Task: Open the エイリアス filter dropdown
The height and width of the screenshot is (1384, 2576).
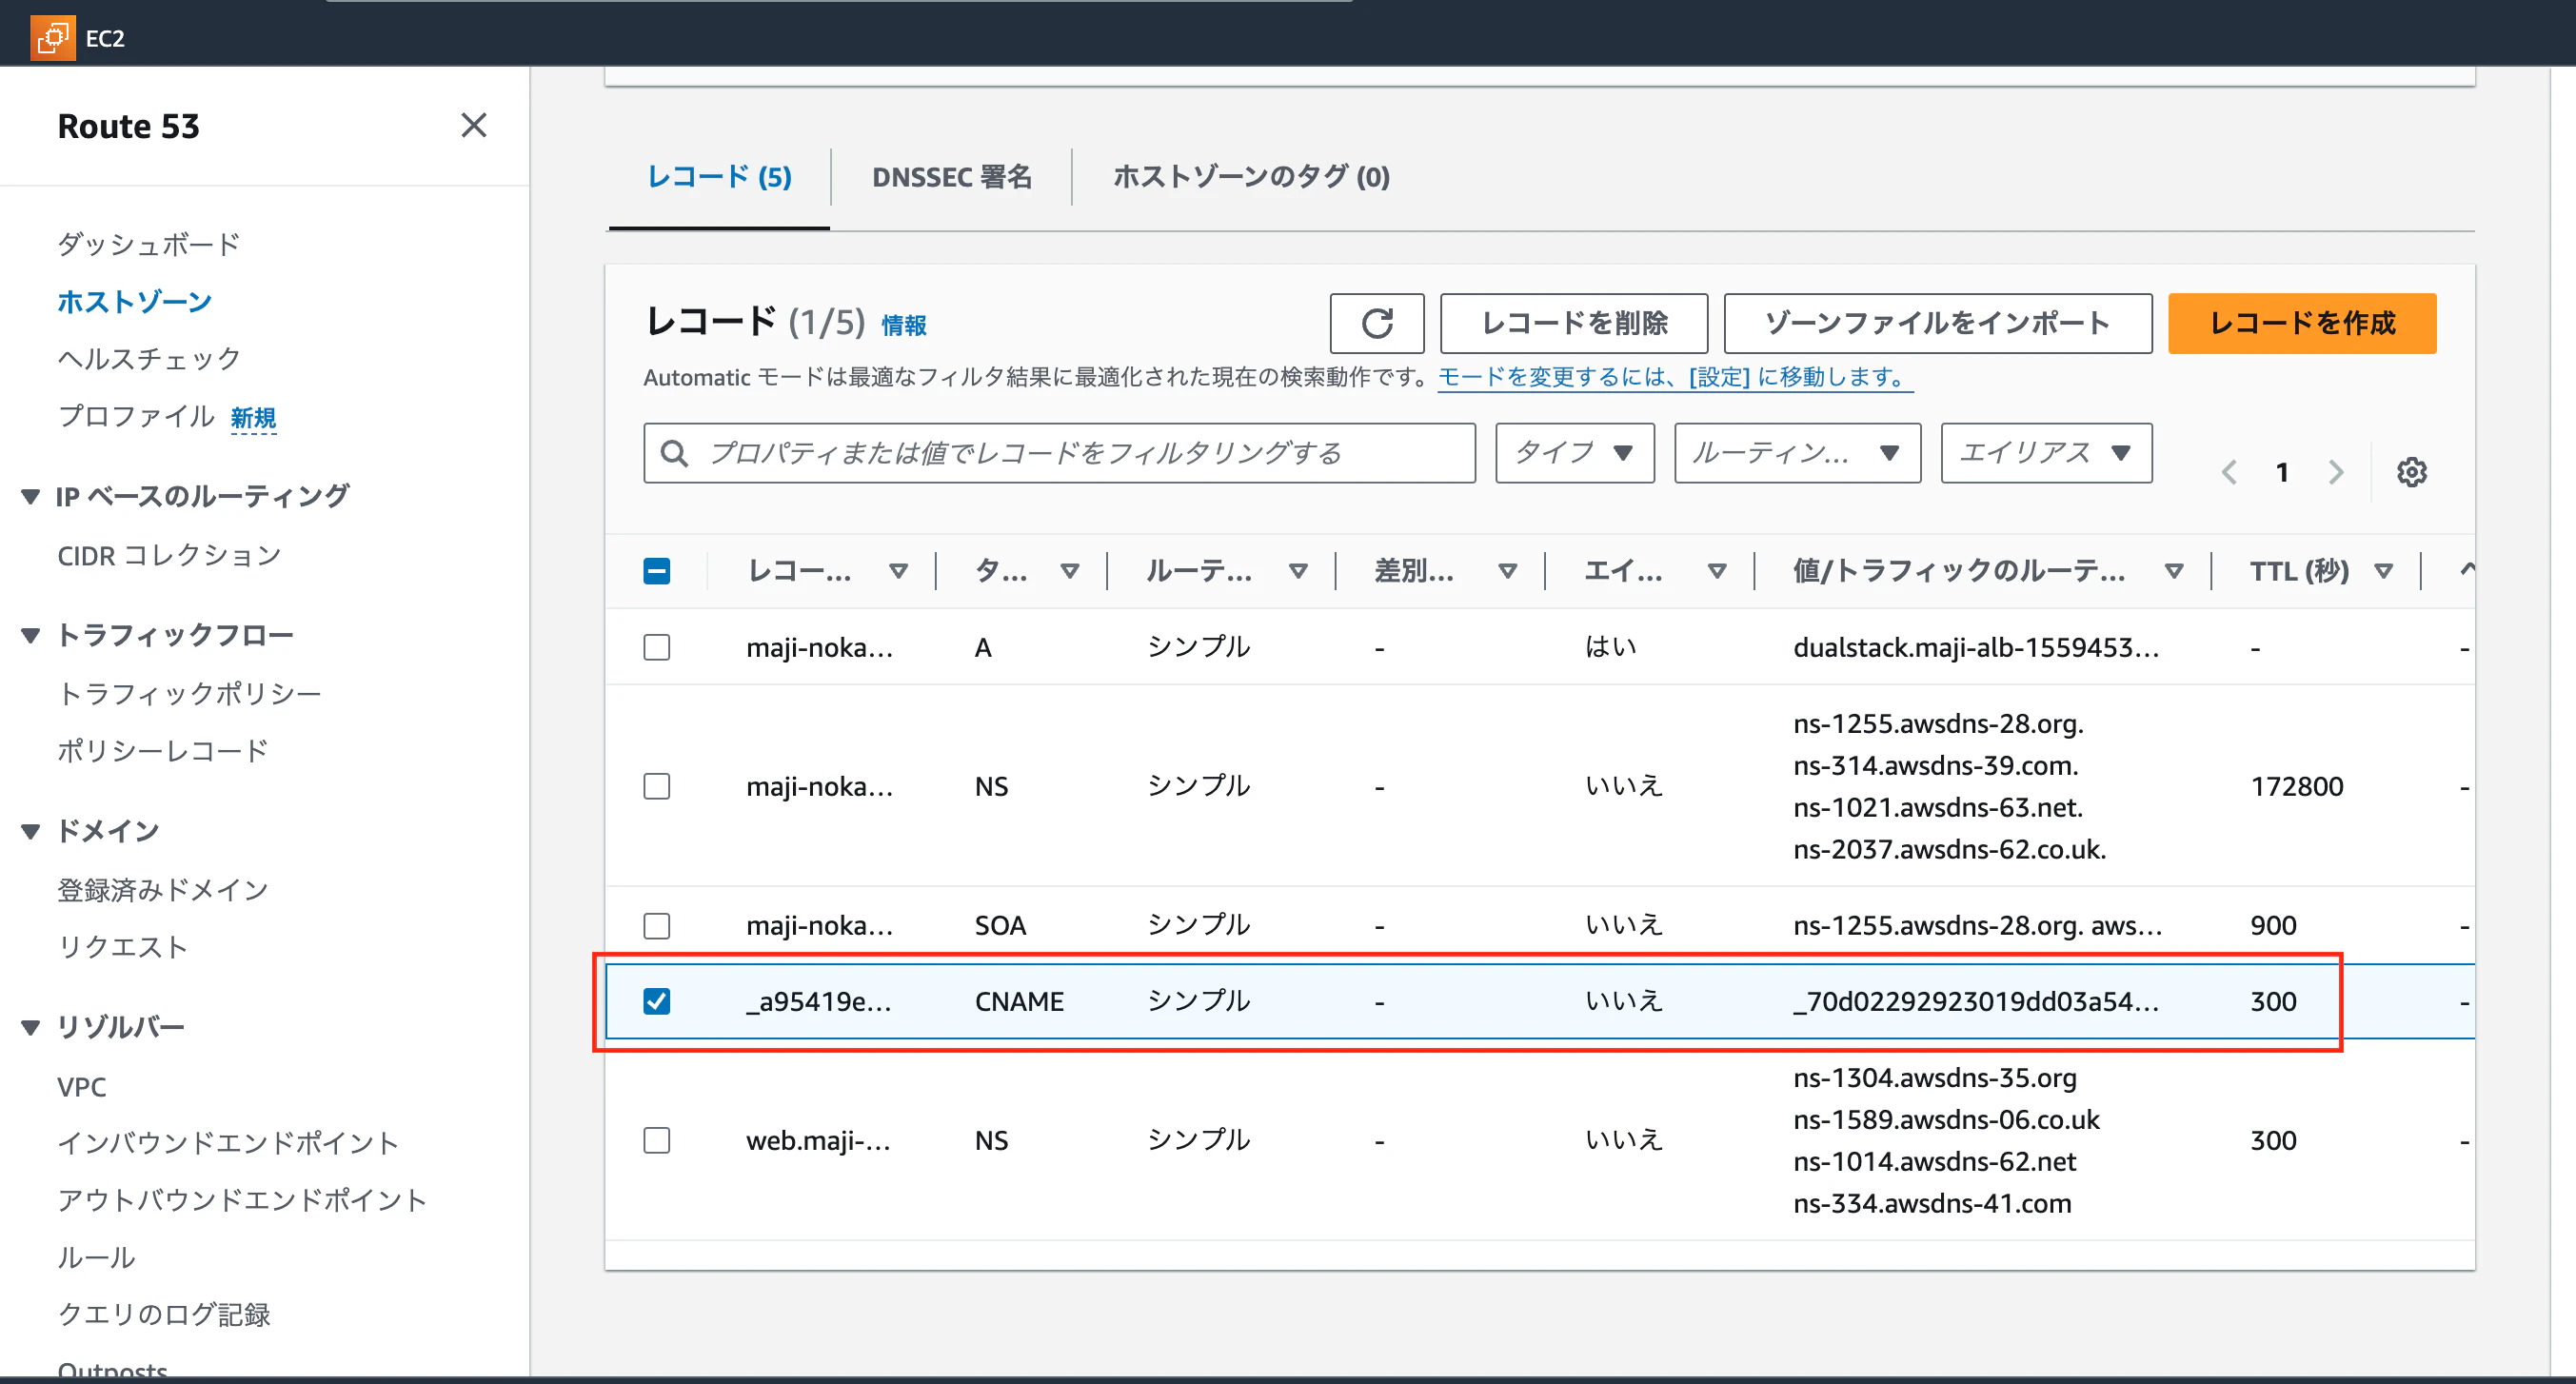Action: [2046, 453]
